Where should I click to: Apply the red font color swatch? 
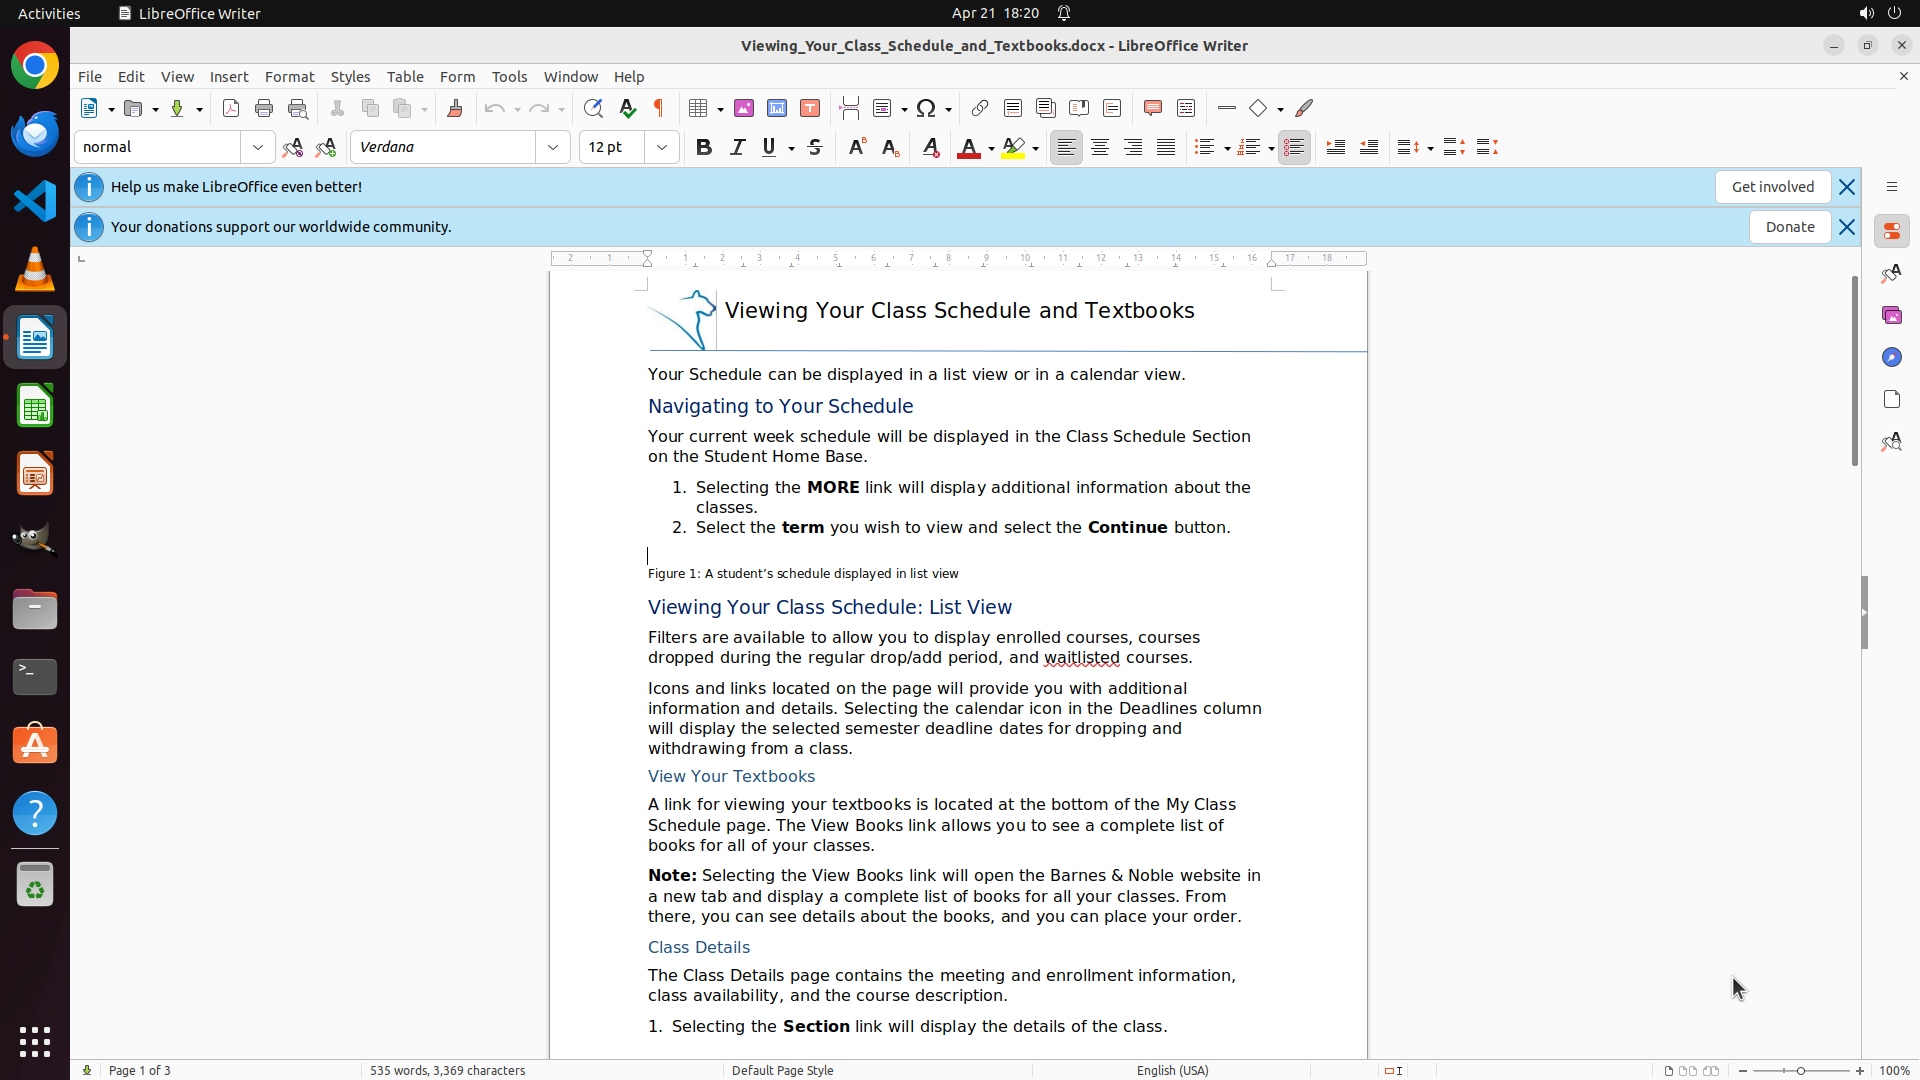pyautogui.click(x=968, y=148)
